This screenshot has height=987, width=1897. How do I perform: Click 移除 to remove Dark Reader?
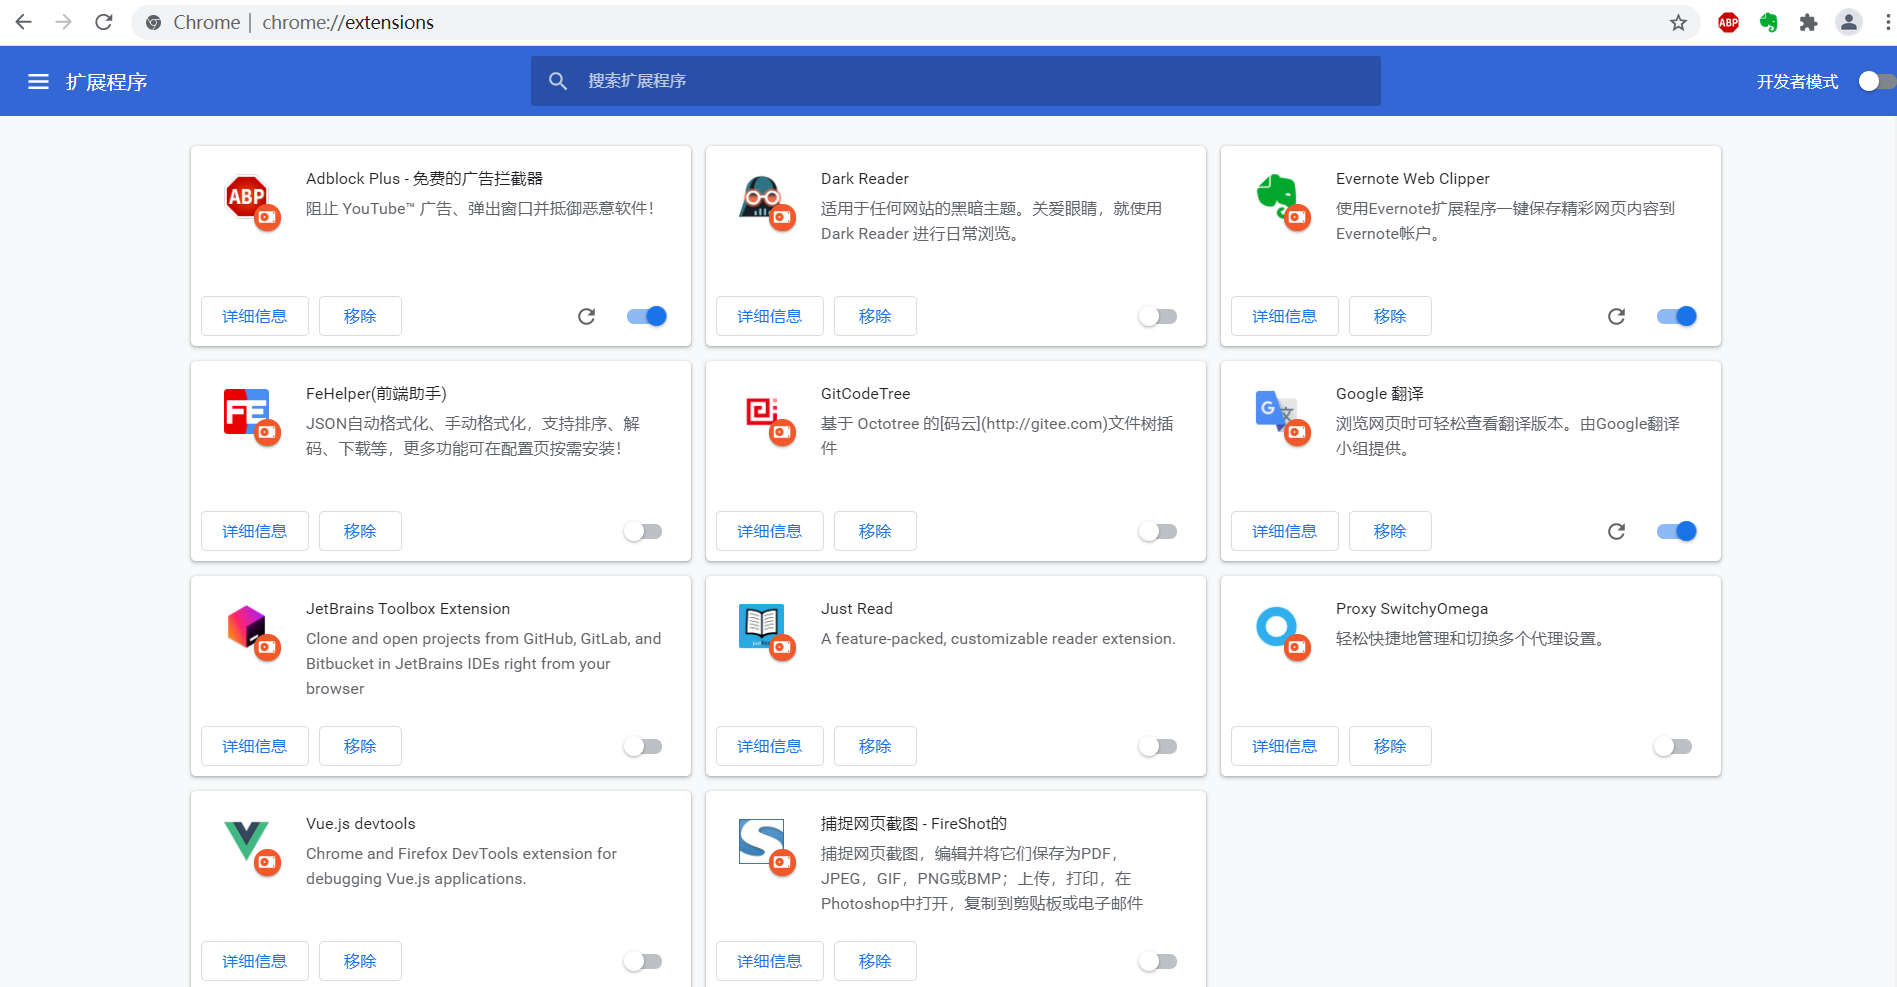click(875, 316)
